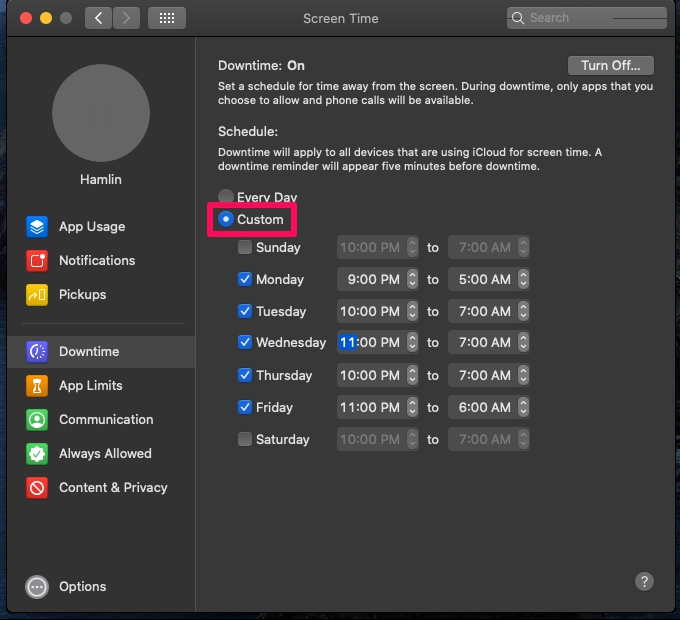Uncheck the Wednesday checkbox
Image resolution: width=680 pixels, height=620 pixels.
[245, 342]
